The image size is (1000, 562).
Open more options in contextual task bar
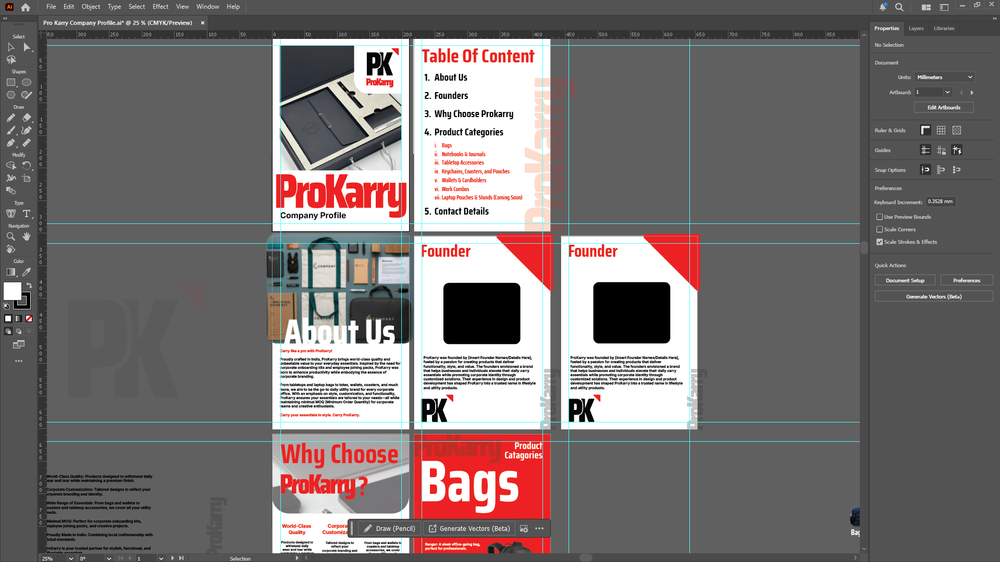(540, 528)
